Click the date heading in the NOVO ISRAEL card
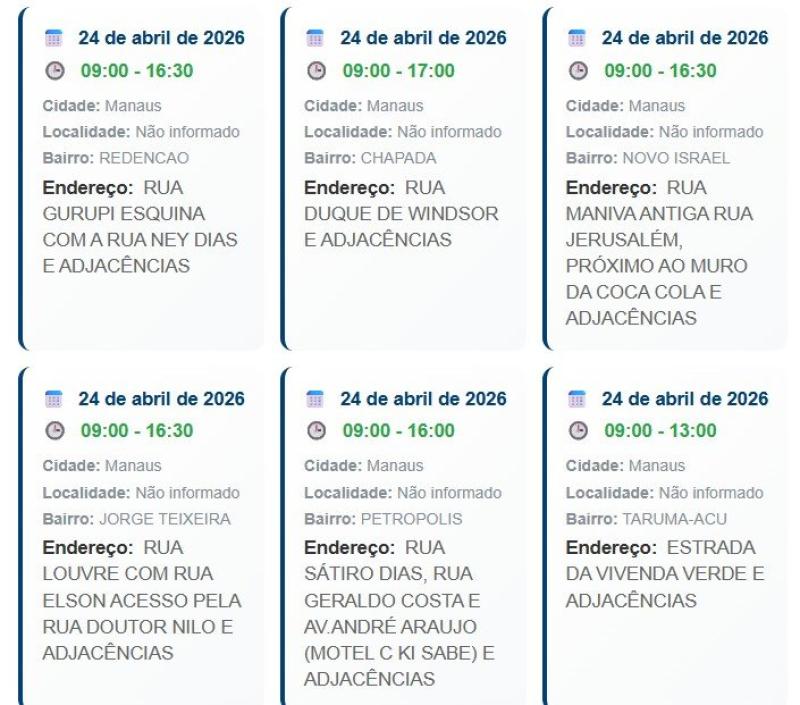The height and width of the screenshot is (705, 800). click(685, 38)
